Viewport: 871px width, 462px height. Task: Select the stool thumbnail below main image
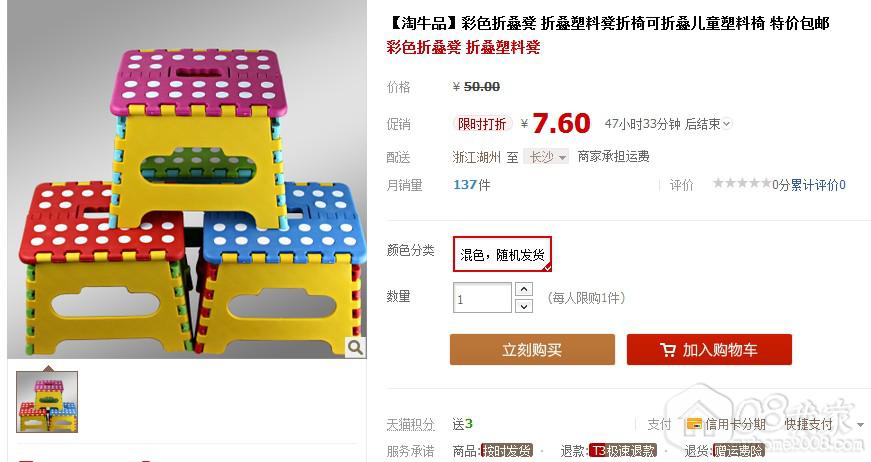pyautogui.click(x=47, y=402)
